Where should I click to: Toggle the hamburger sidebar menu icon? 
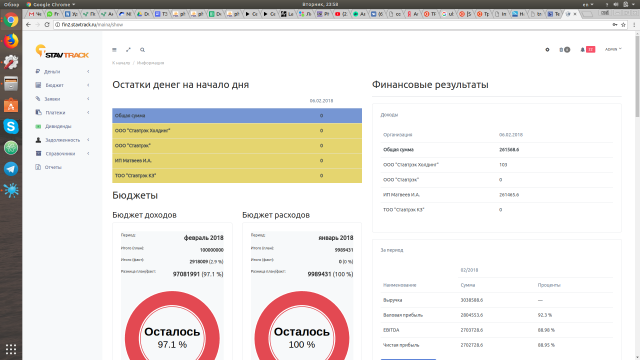(114, 50)
